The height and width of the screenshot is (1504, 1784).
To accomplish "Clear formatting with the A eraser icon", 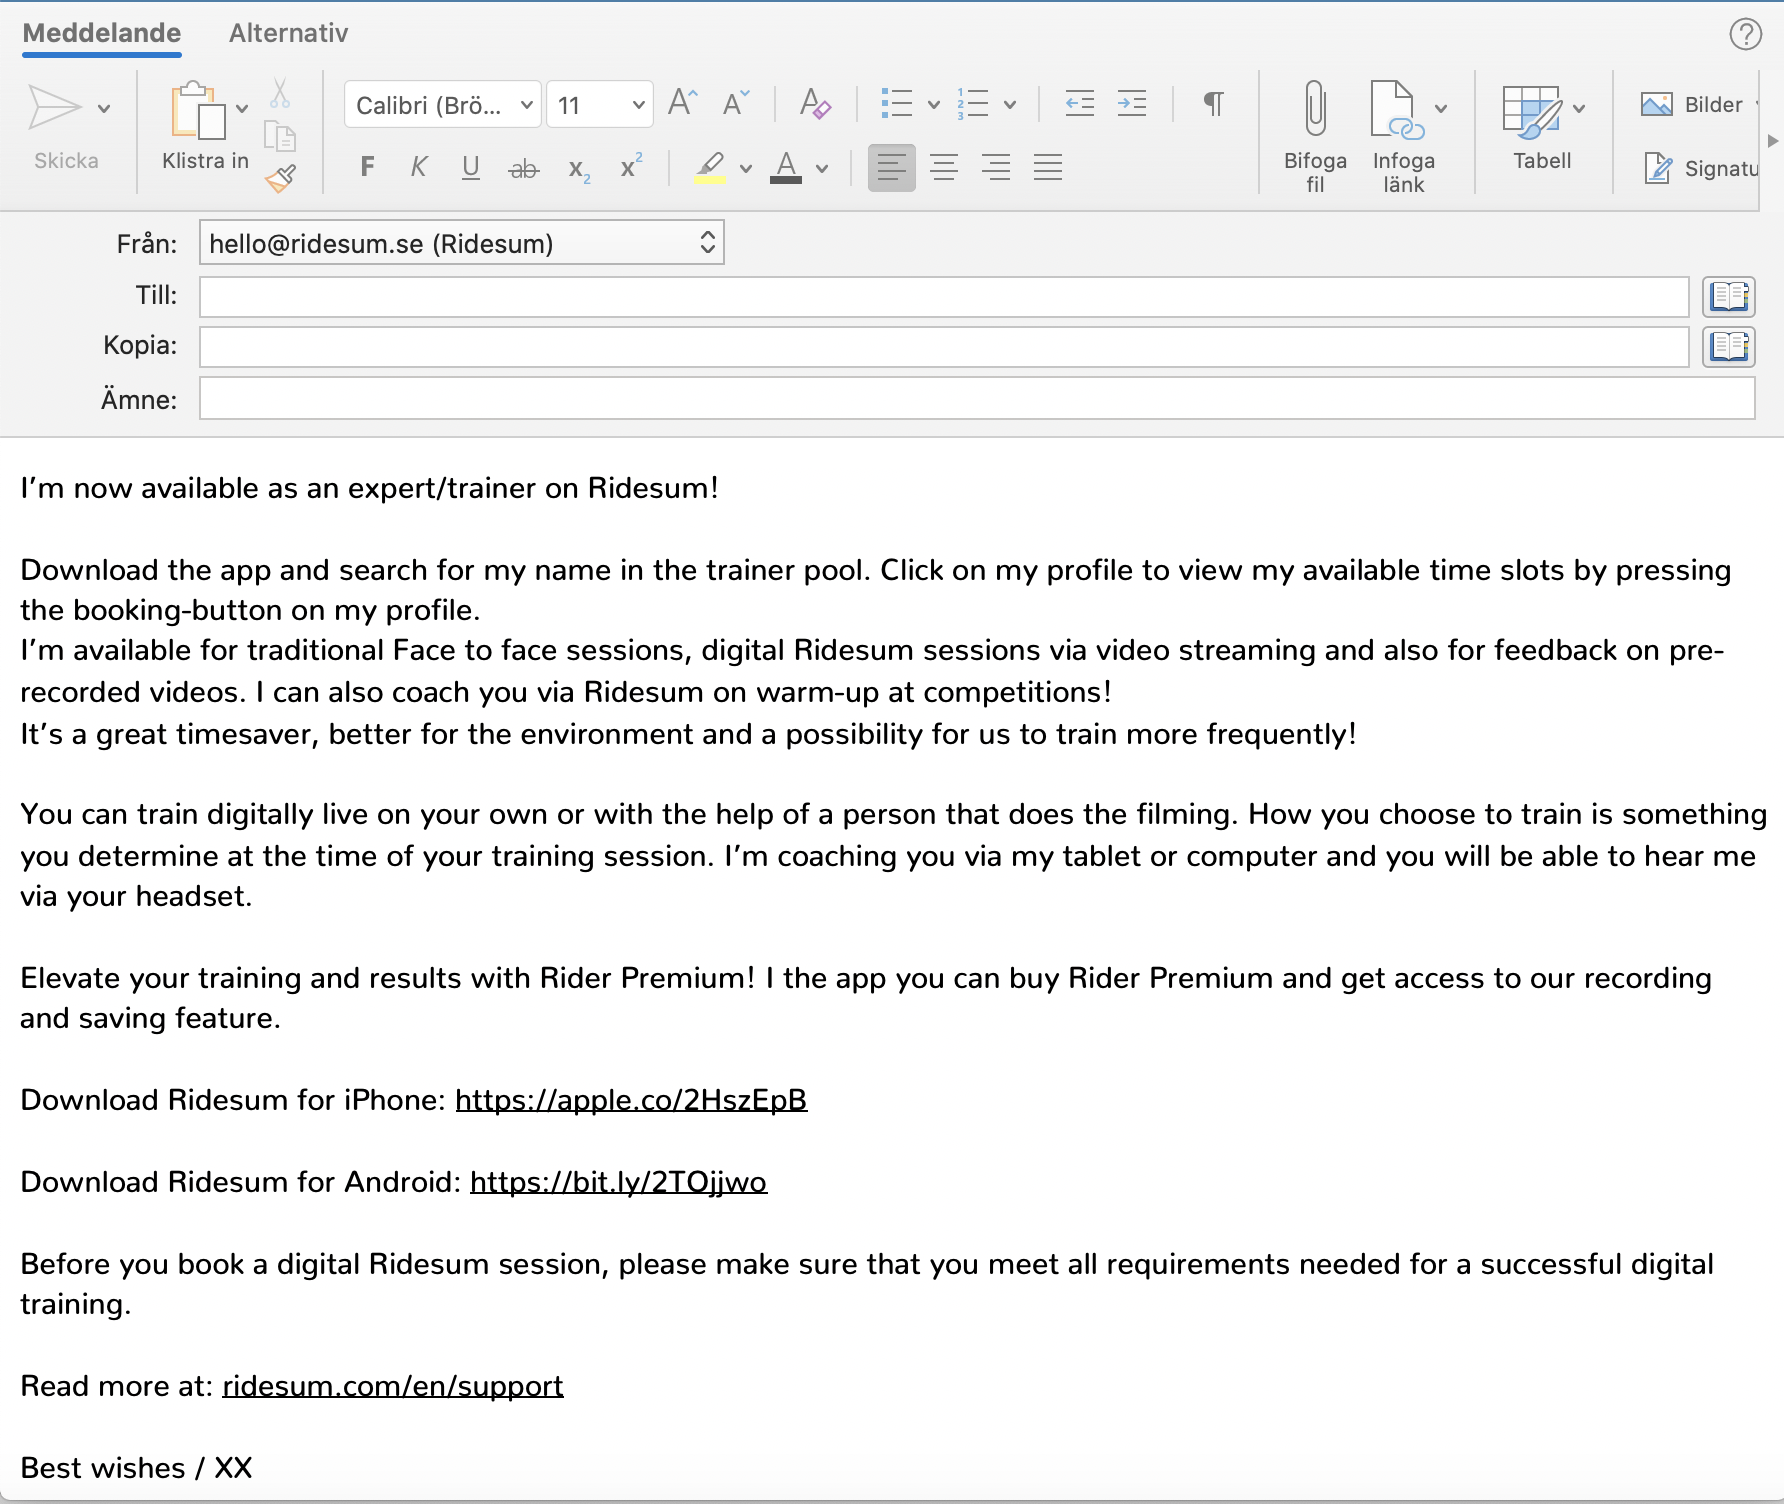I will coord(815,103).
